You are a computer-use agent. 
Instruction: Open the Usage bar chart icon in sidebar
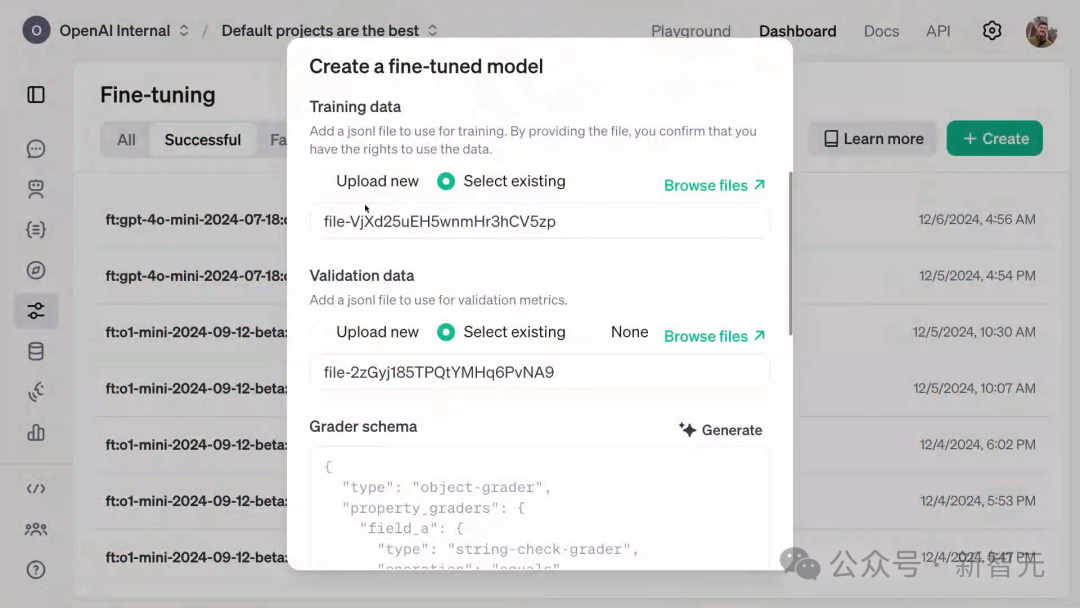(x=36, y=432)
